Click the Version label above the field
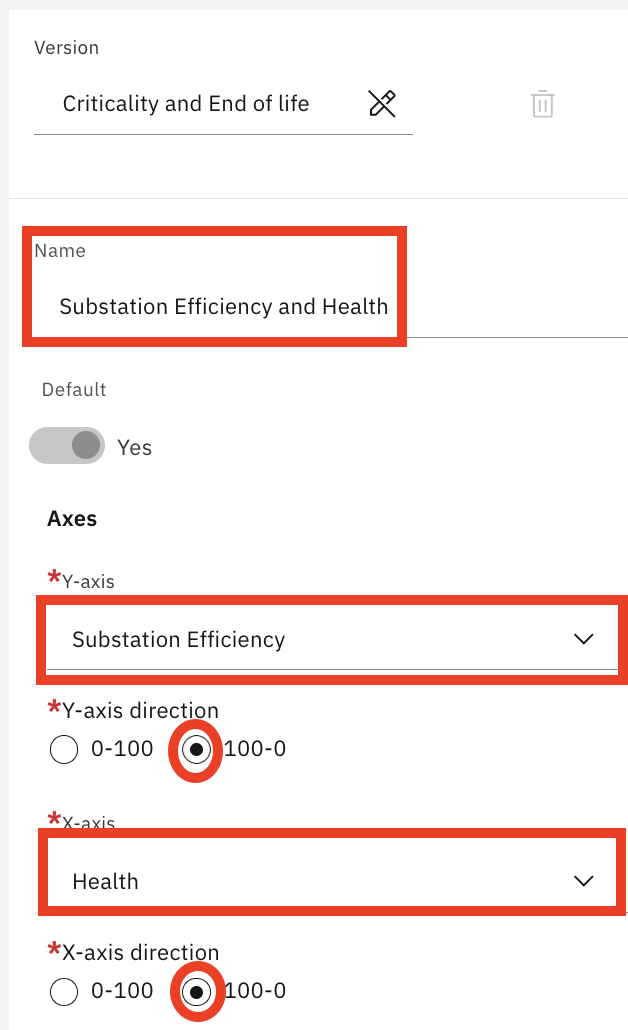The image size is (628, 1030). pyautogui.click(x=66, y=48)
